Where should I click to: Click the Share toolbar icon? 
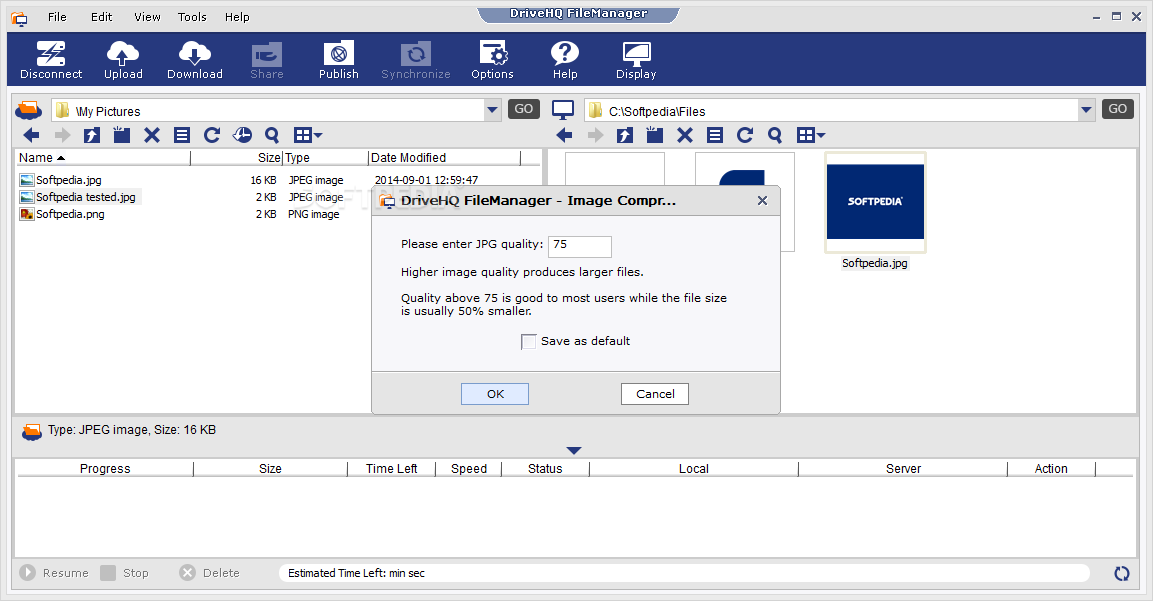[x=266, y=60]
